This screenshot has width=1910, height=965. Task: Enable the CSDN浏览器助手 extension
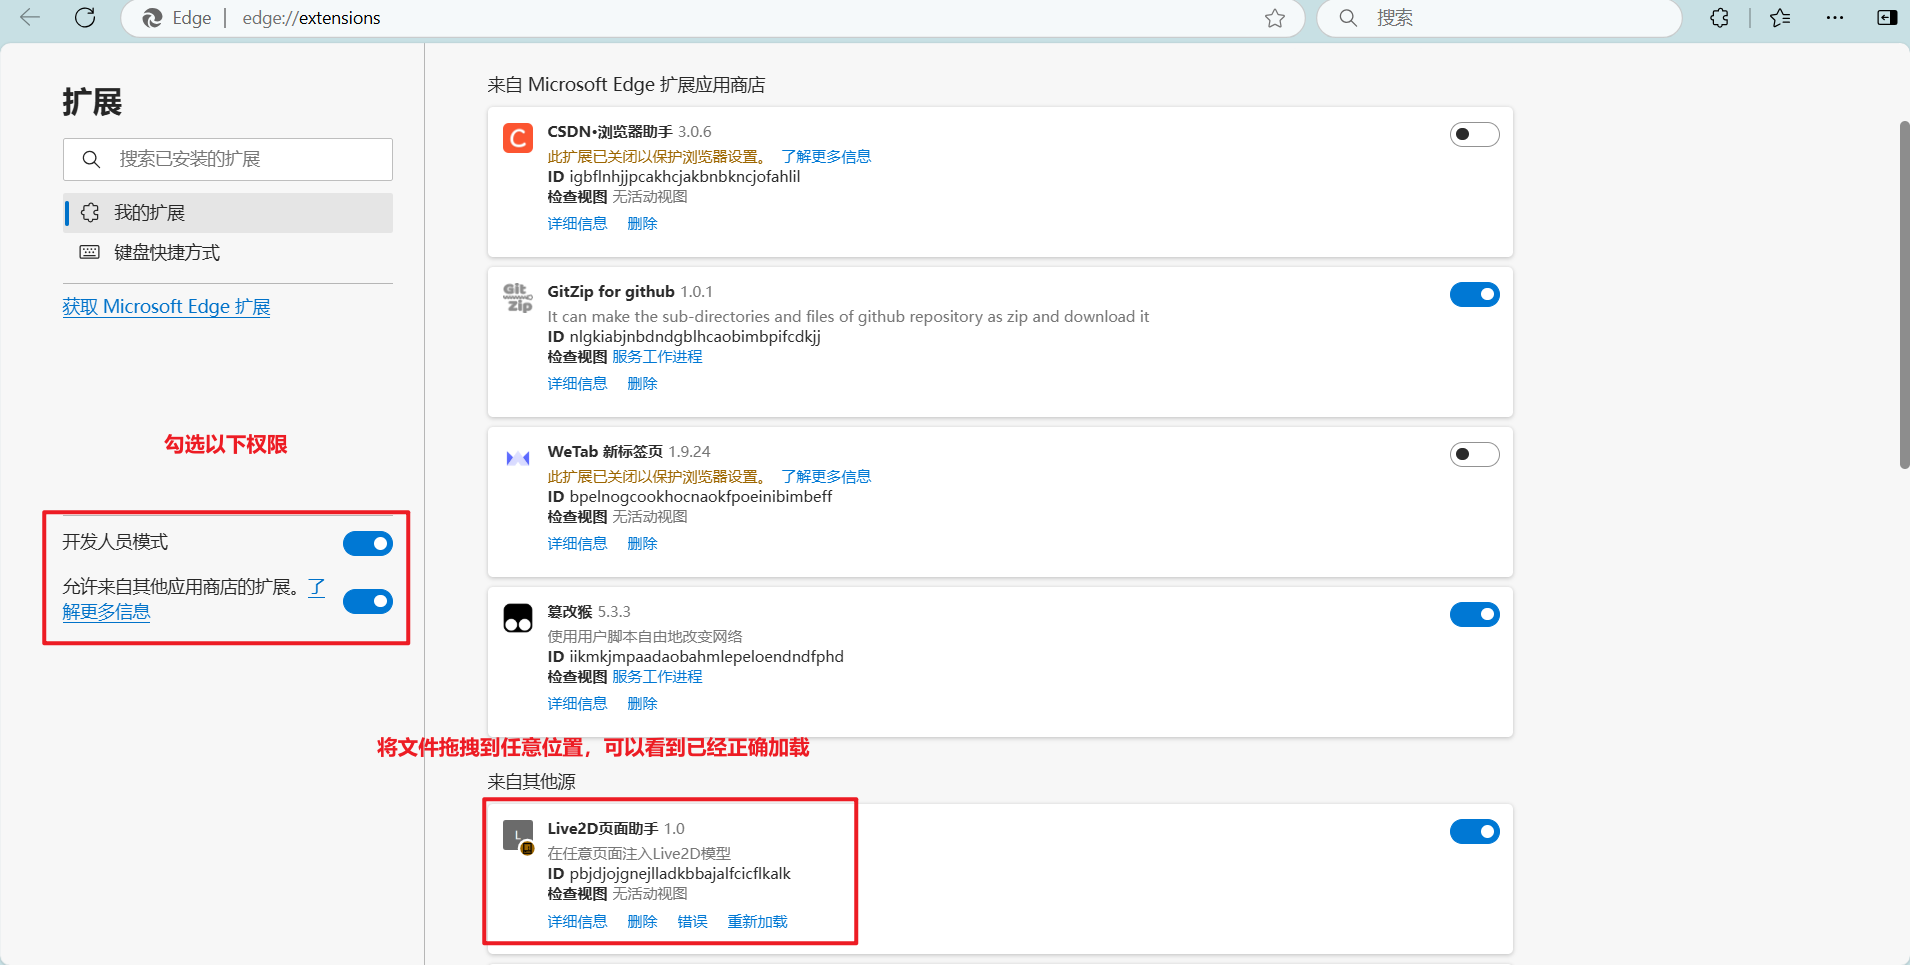(x=1475, y=134)
